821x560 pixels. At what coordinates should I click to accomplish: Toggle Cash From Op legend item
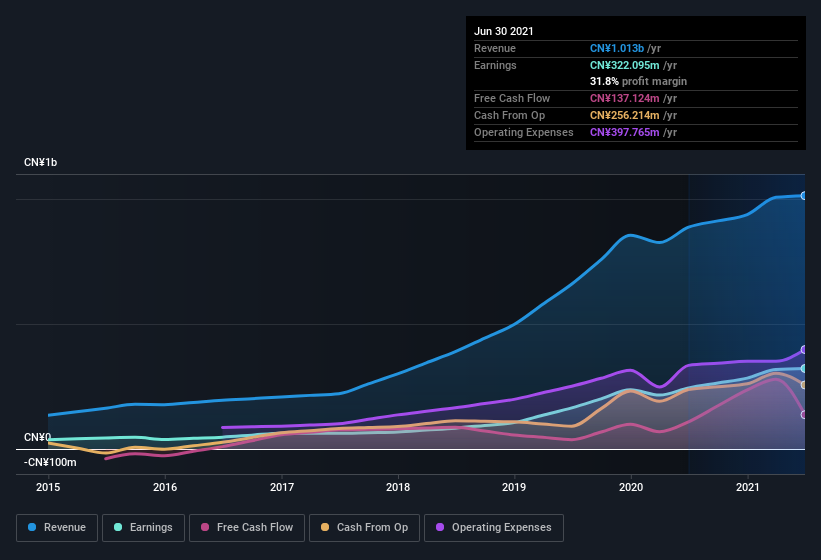click(364, 527)
